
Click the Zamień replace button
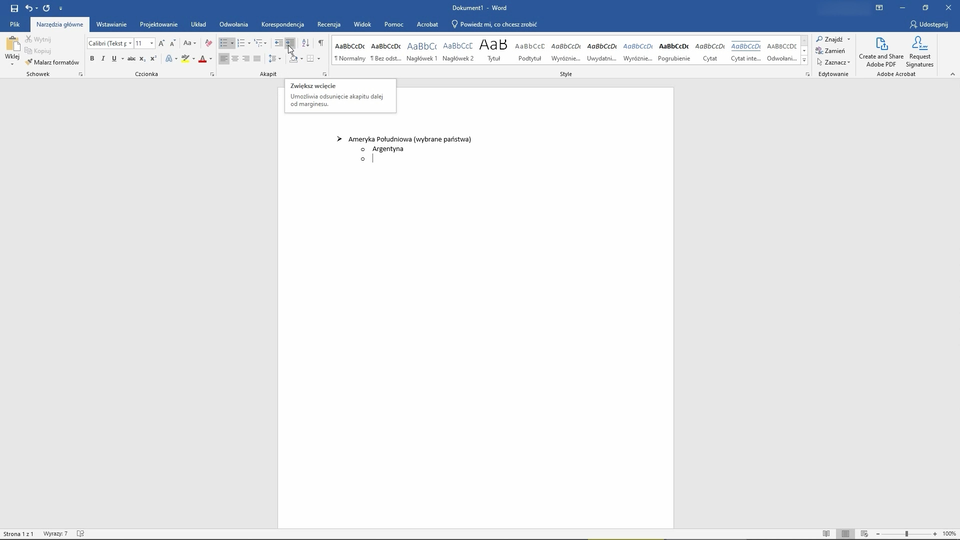831,51
